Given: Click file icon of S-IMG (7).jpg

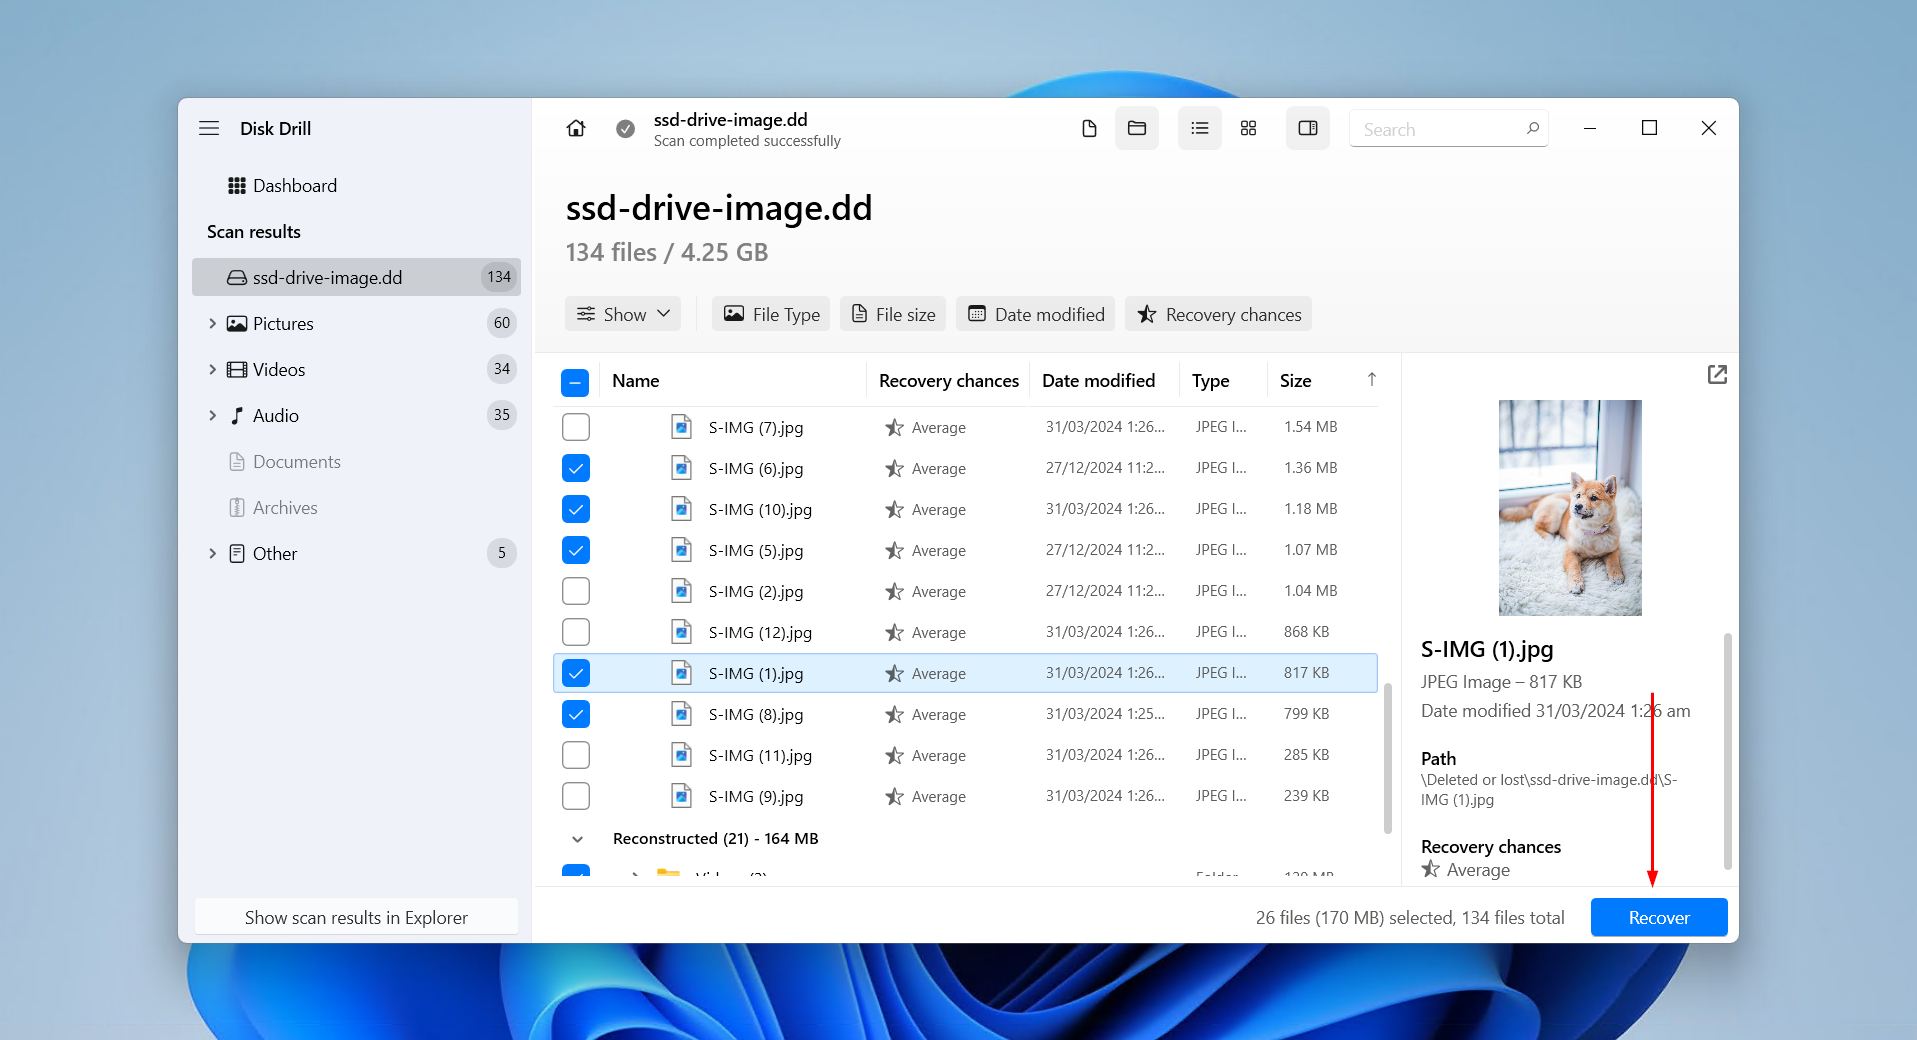Looking at the screenshot, I should click(x=681, y=427).
